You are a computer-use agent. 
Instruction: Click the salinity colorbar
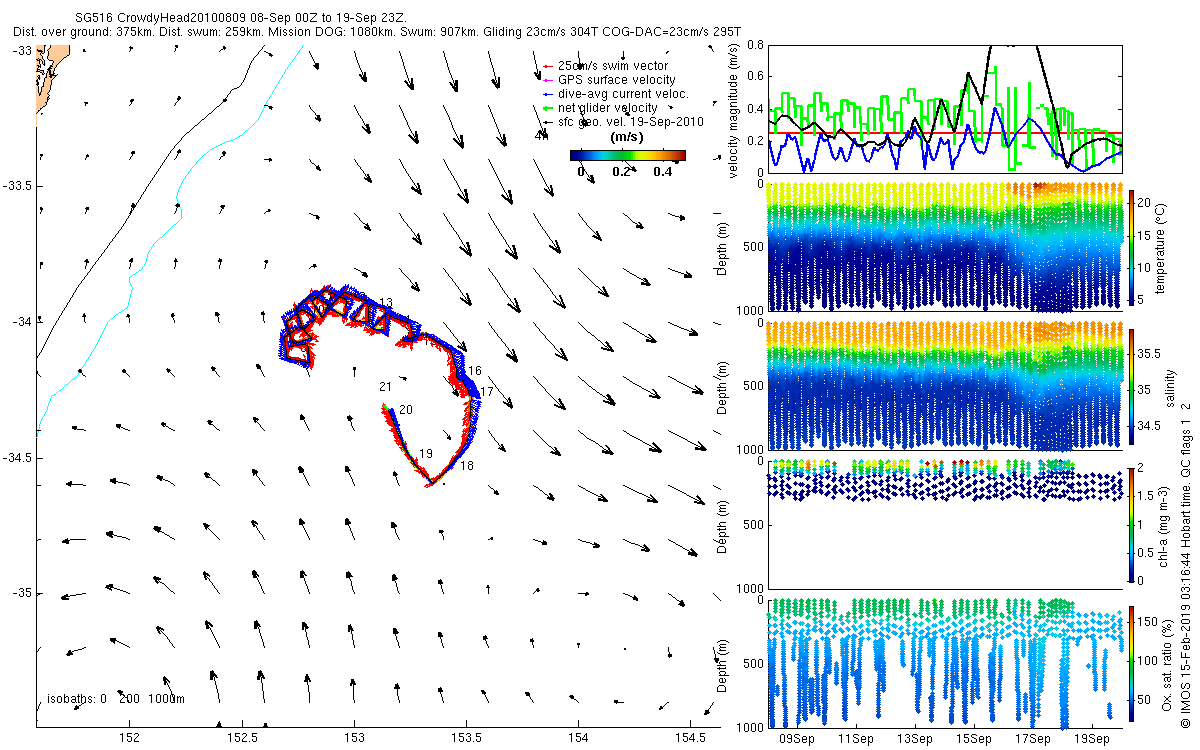tap(1132, 387)
